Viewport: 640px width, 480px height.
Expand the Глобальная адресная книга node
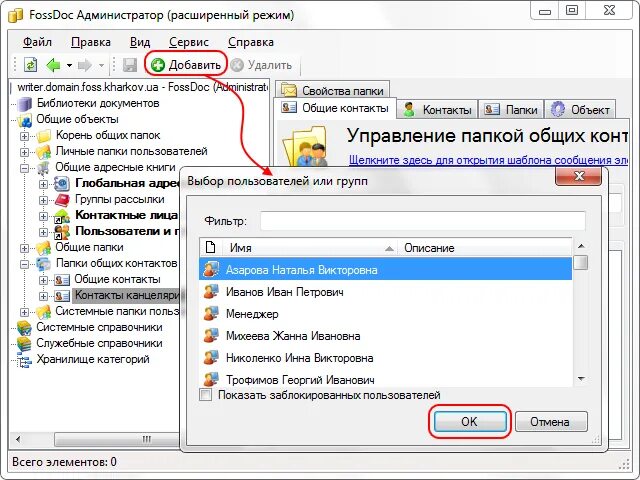[43, 184]
